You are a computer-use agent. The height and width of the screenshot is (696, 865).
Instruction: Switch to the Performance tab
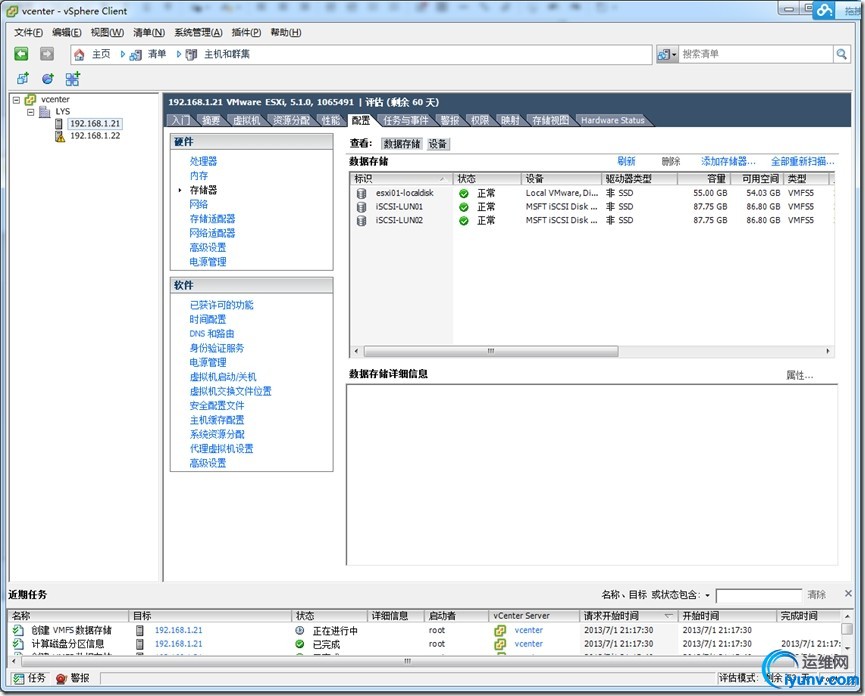331,120
